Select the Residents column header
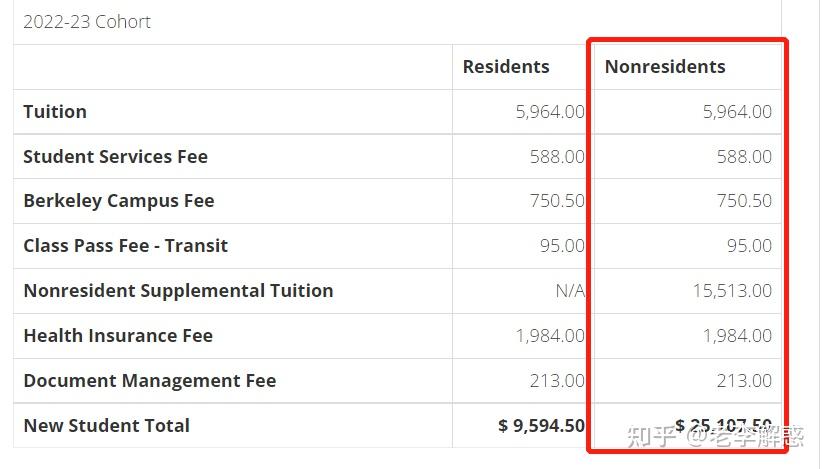The image size is (825, 469). [506, 67]
